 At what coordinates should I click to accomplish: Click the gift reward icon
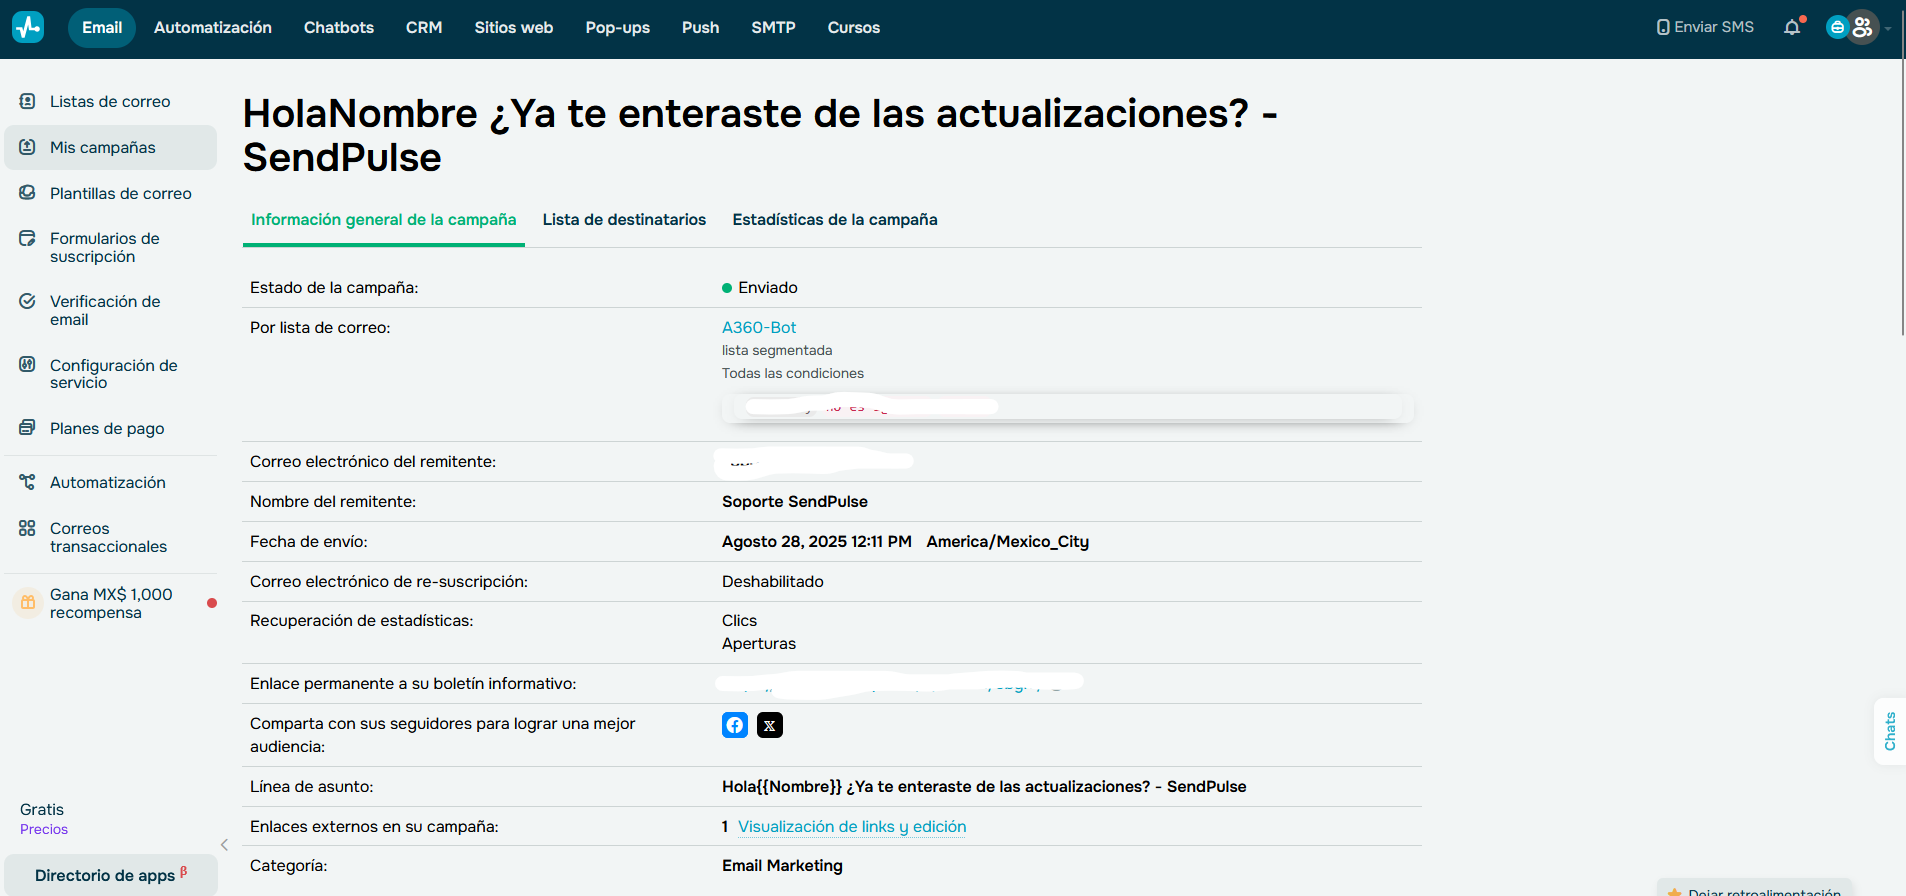tap(28, 603)
